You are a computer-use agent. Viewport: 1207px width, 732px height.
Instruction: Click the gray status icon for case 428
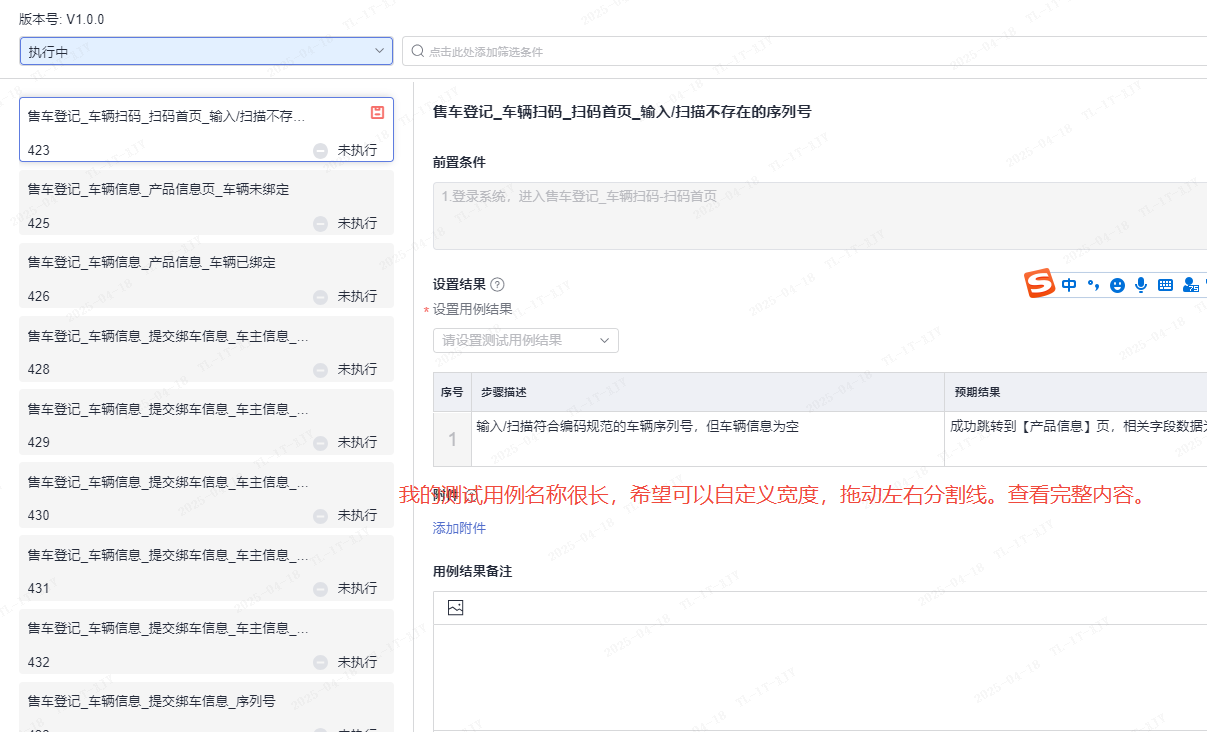(320, 370)
